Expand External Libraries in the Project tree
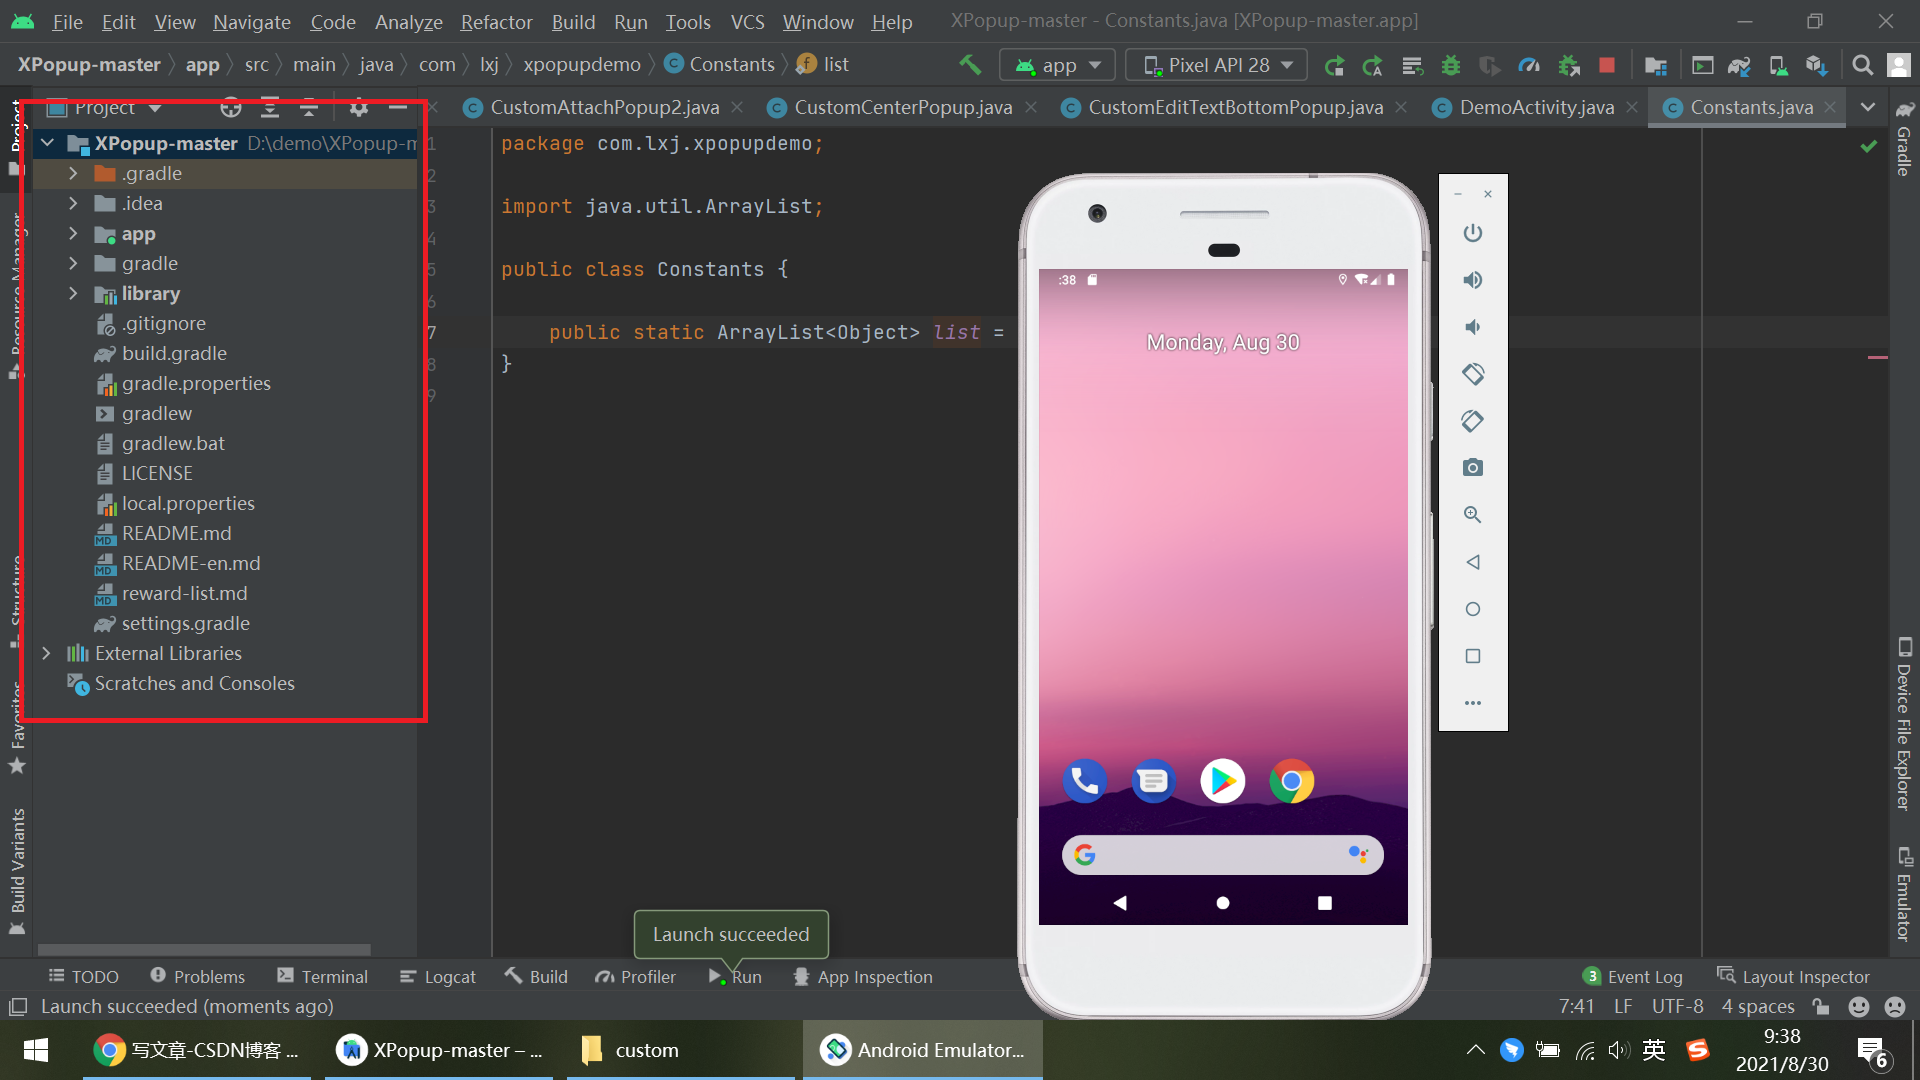Screen dimensions: 1920x1080 pyautogui.click(x=47, y=653)
